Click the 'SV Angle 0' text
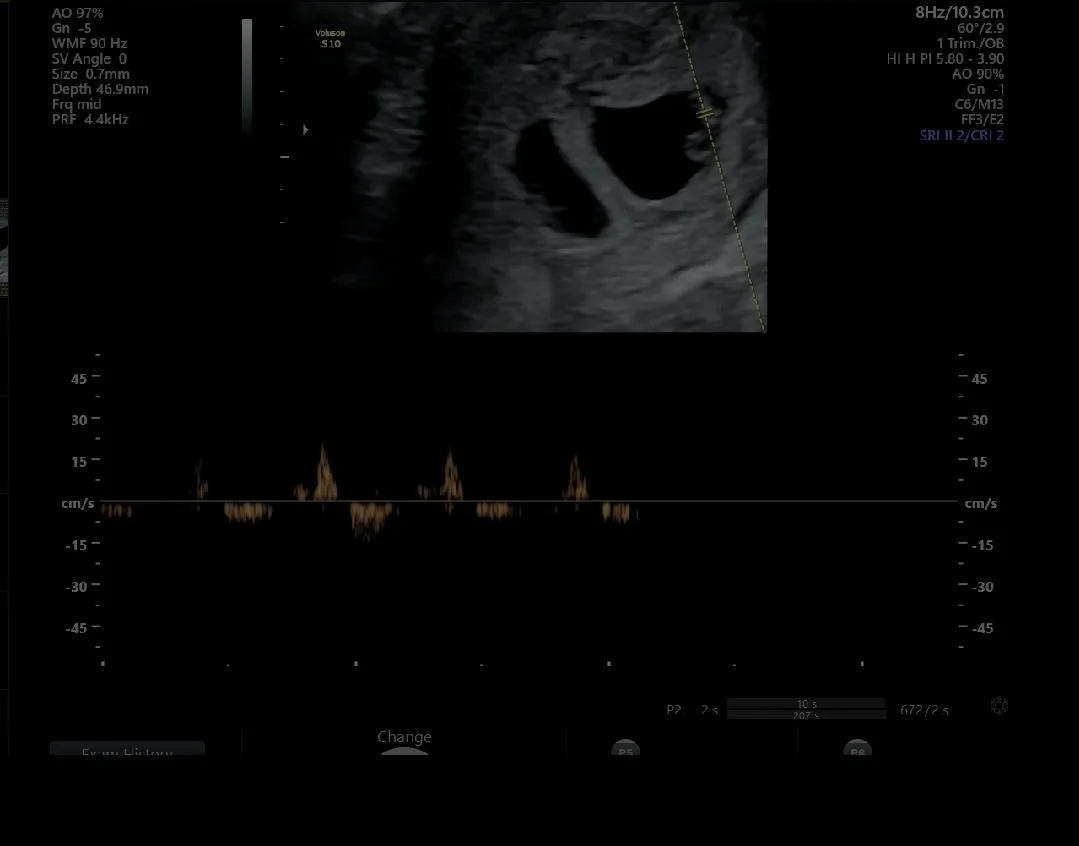Image resolution: width=1079 pixels, height=846 pixels. 89,59
